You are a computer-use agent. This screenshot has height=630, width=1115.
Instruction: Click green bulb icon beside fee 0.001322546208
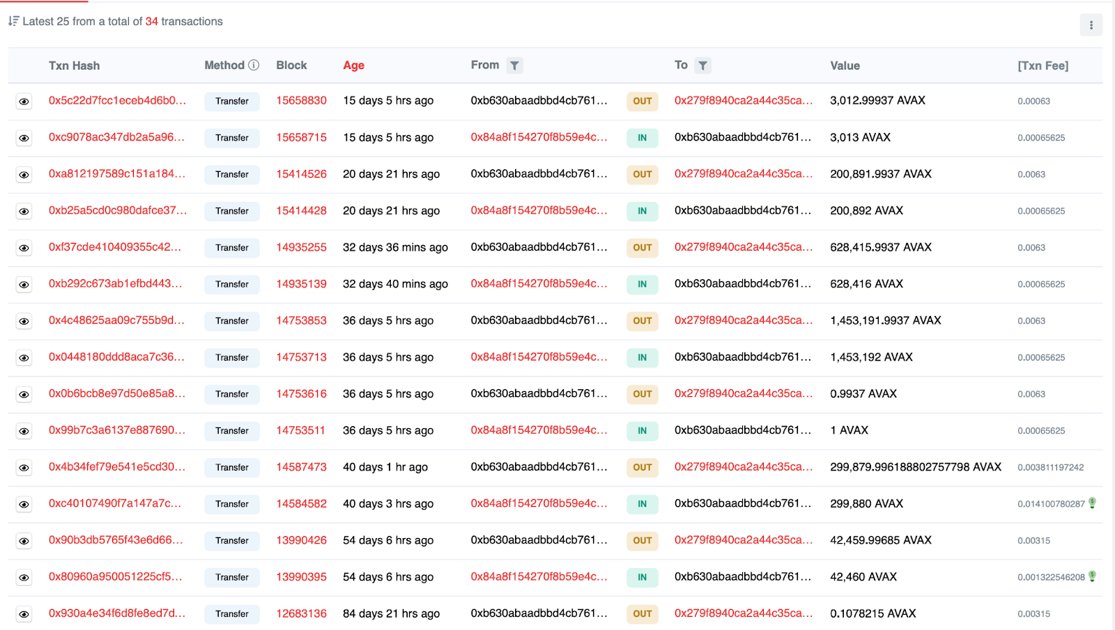1092,576
